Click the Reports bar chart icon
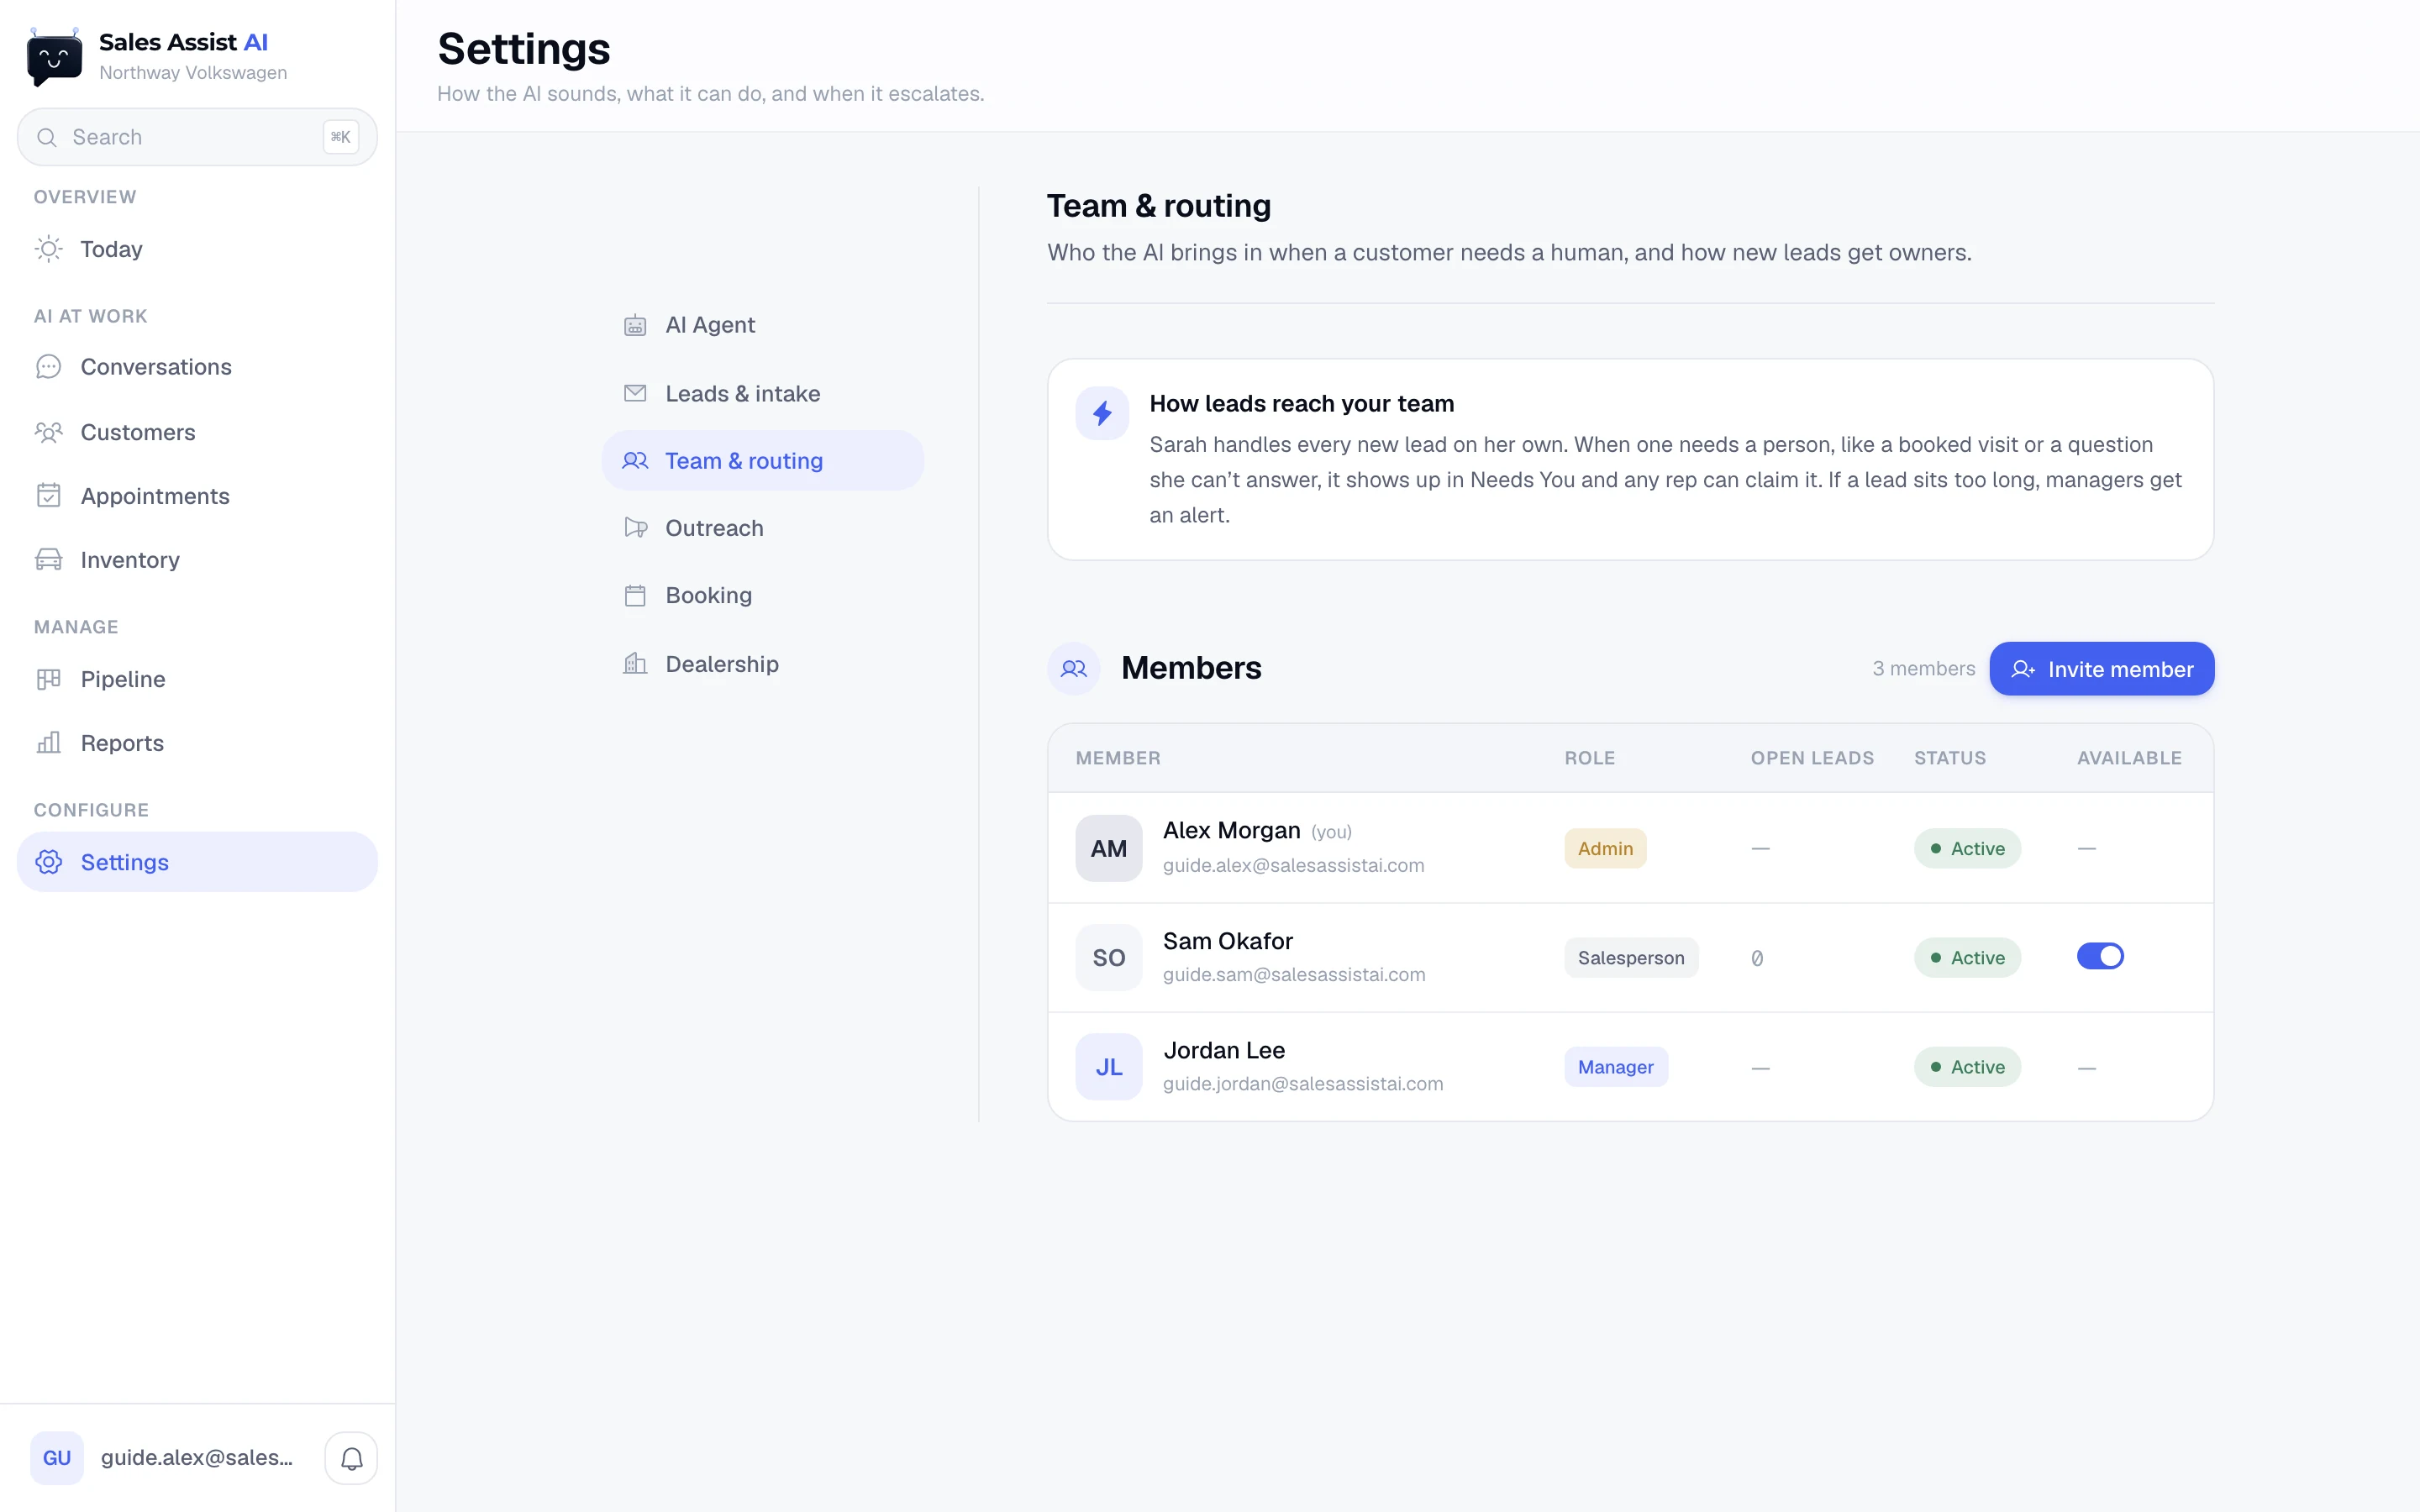Viewport: 2420px width, 1512px height. [49, 743]
